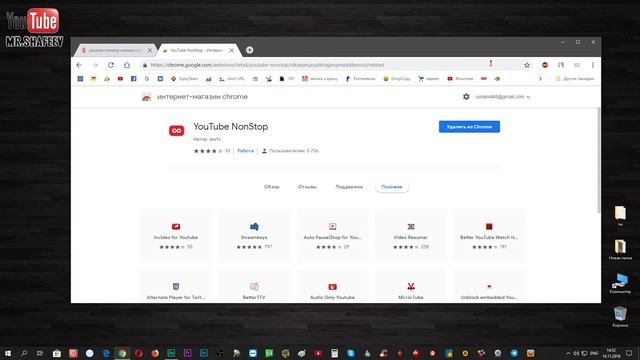Open the volume control in tray
This screenshot has width=640, height=360.
[576, 353]
